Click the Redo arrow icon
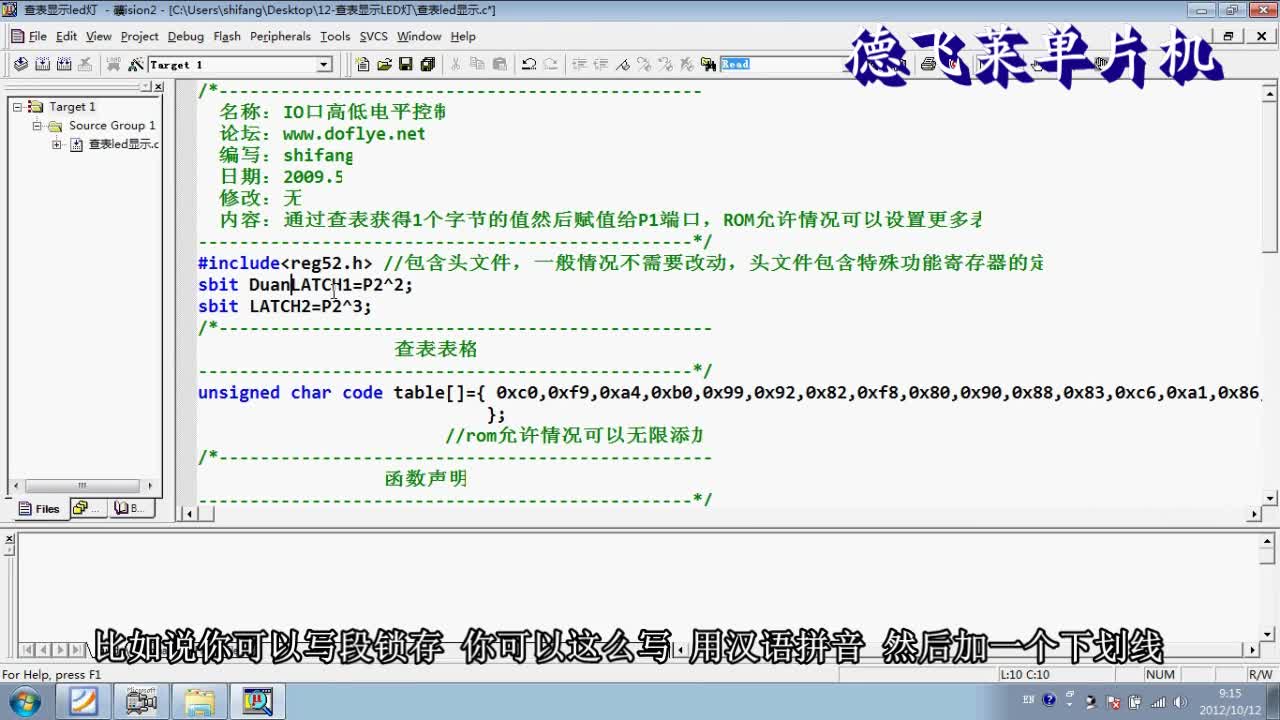The width and height of the screenshot is (1280, 720). (551, 64)
